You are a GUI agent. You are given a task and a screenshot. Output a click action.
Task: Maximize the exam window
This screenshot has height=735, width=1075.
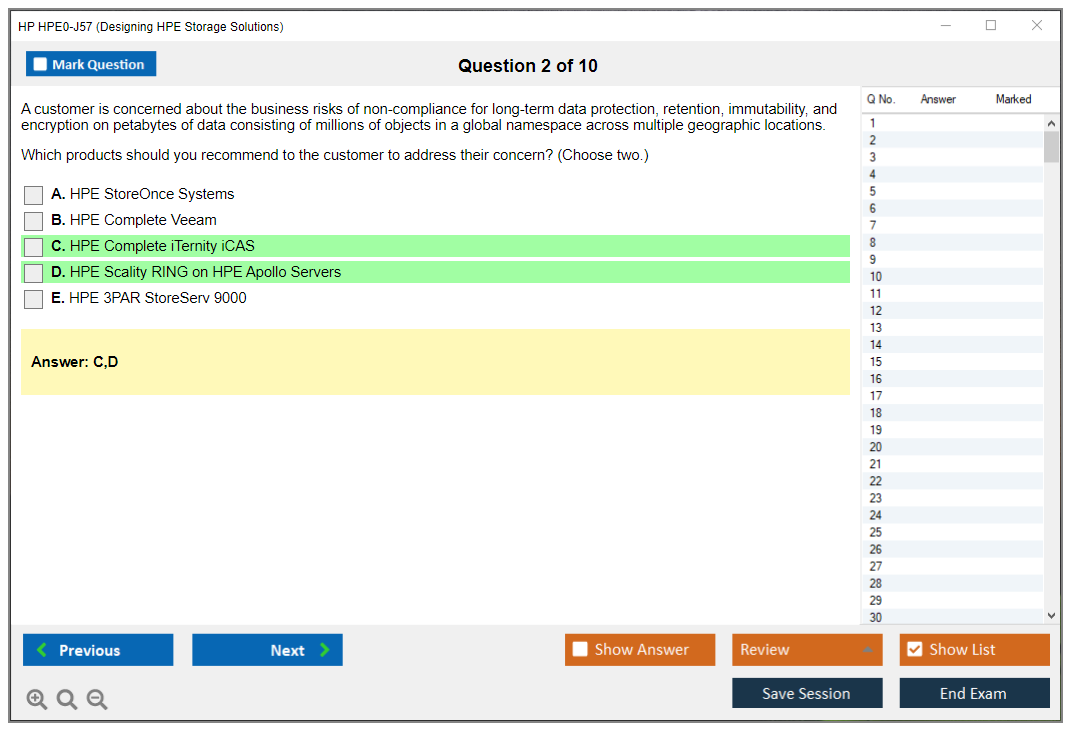(x=991, y=26)
